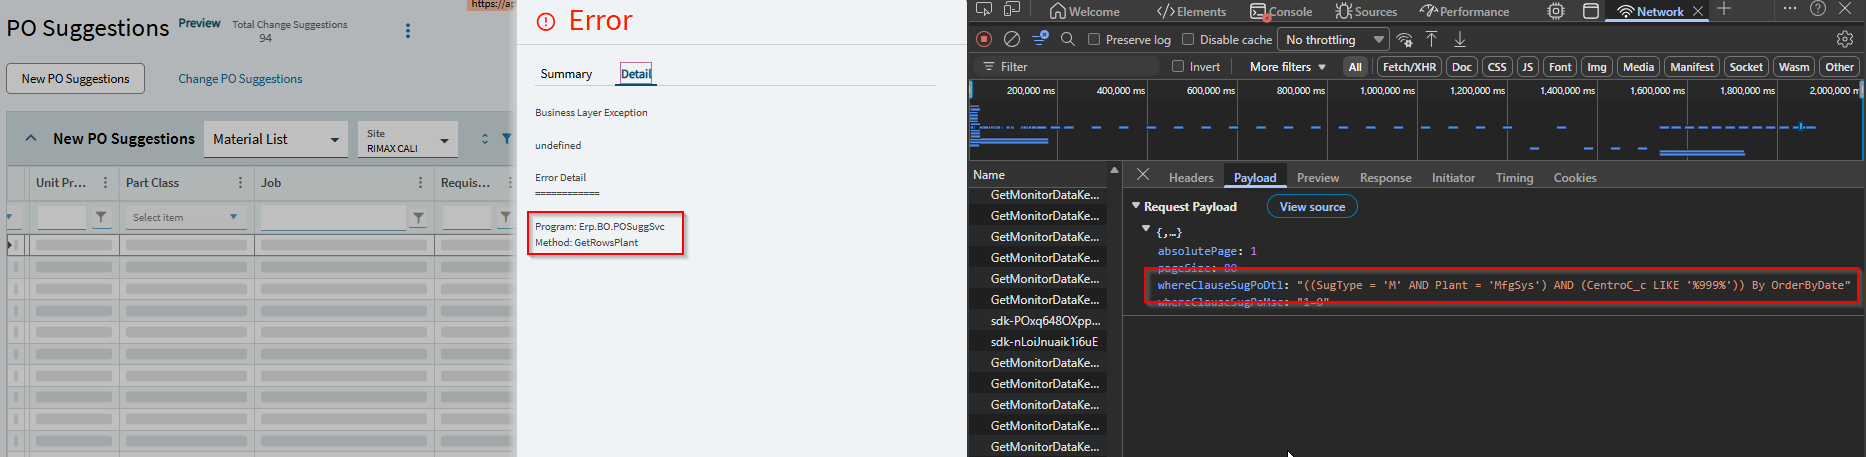Click the DevTools inspect element icon
Screen dimensions: 1866x457
(984, 10)
